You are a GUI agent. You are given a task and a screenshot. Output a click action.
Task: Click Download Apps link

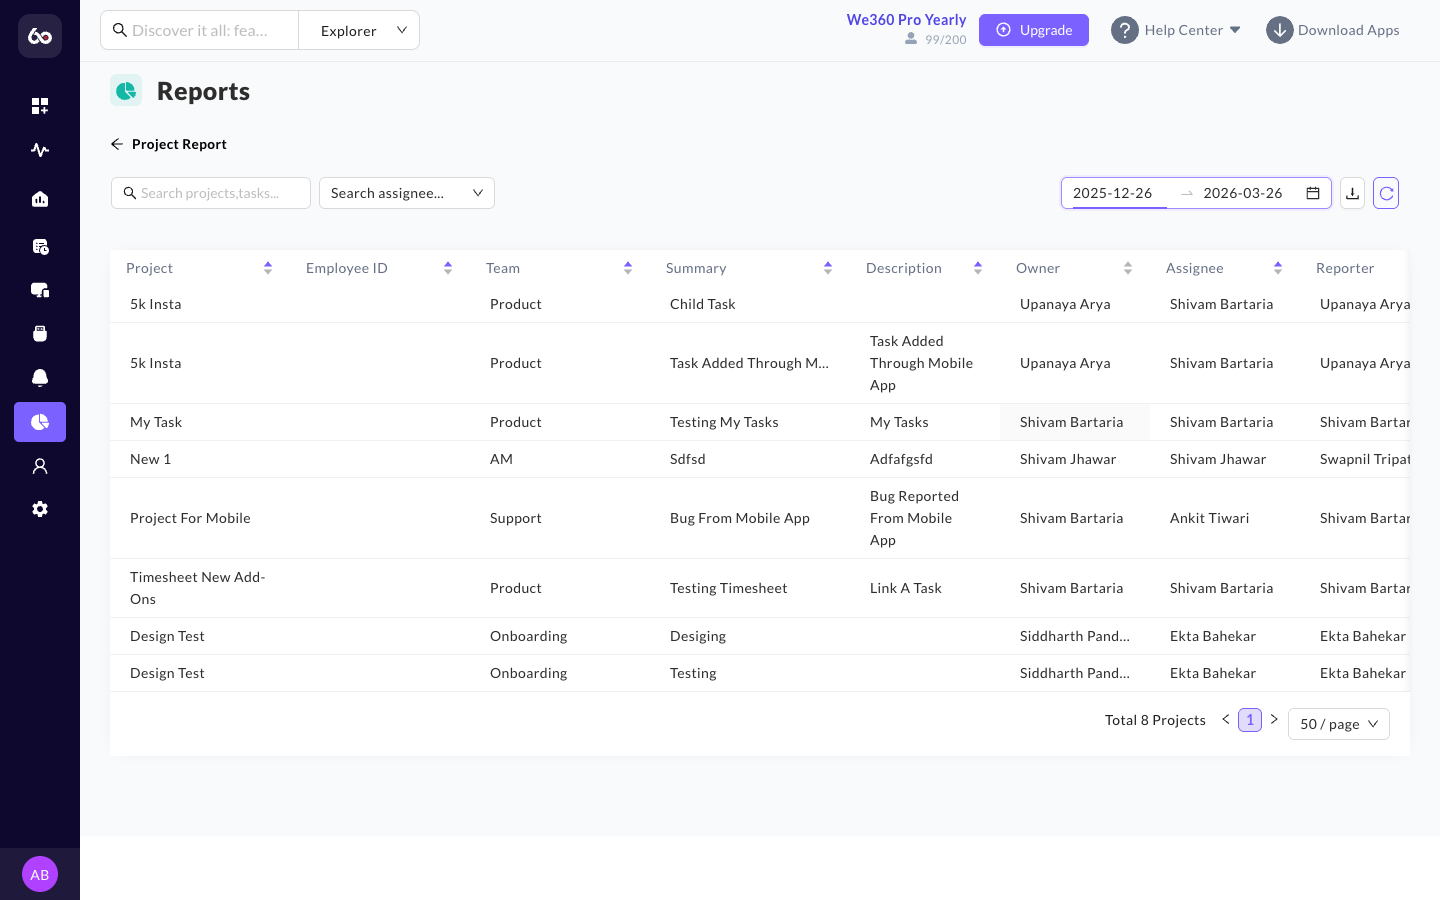(x=1333, y=30)
